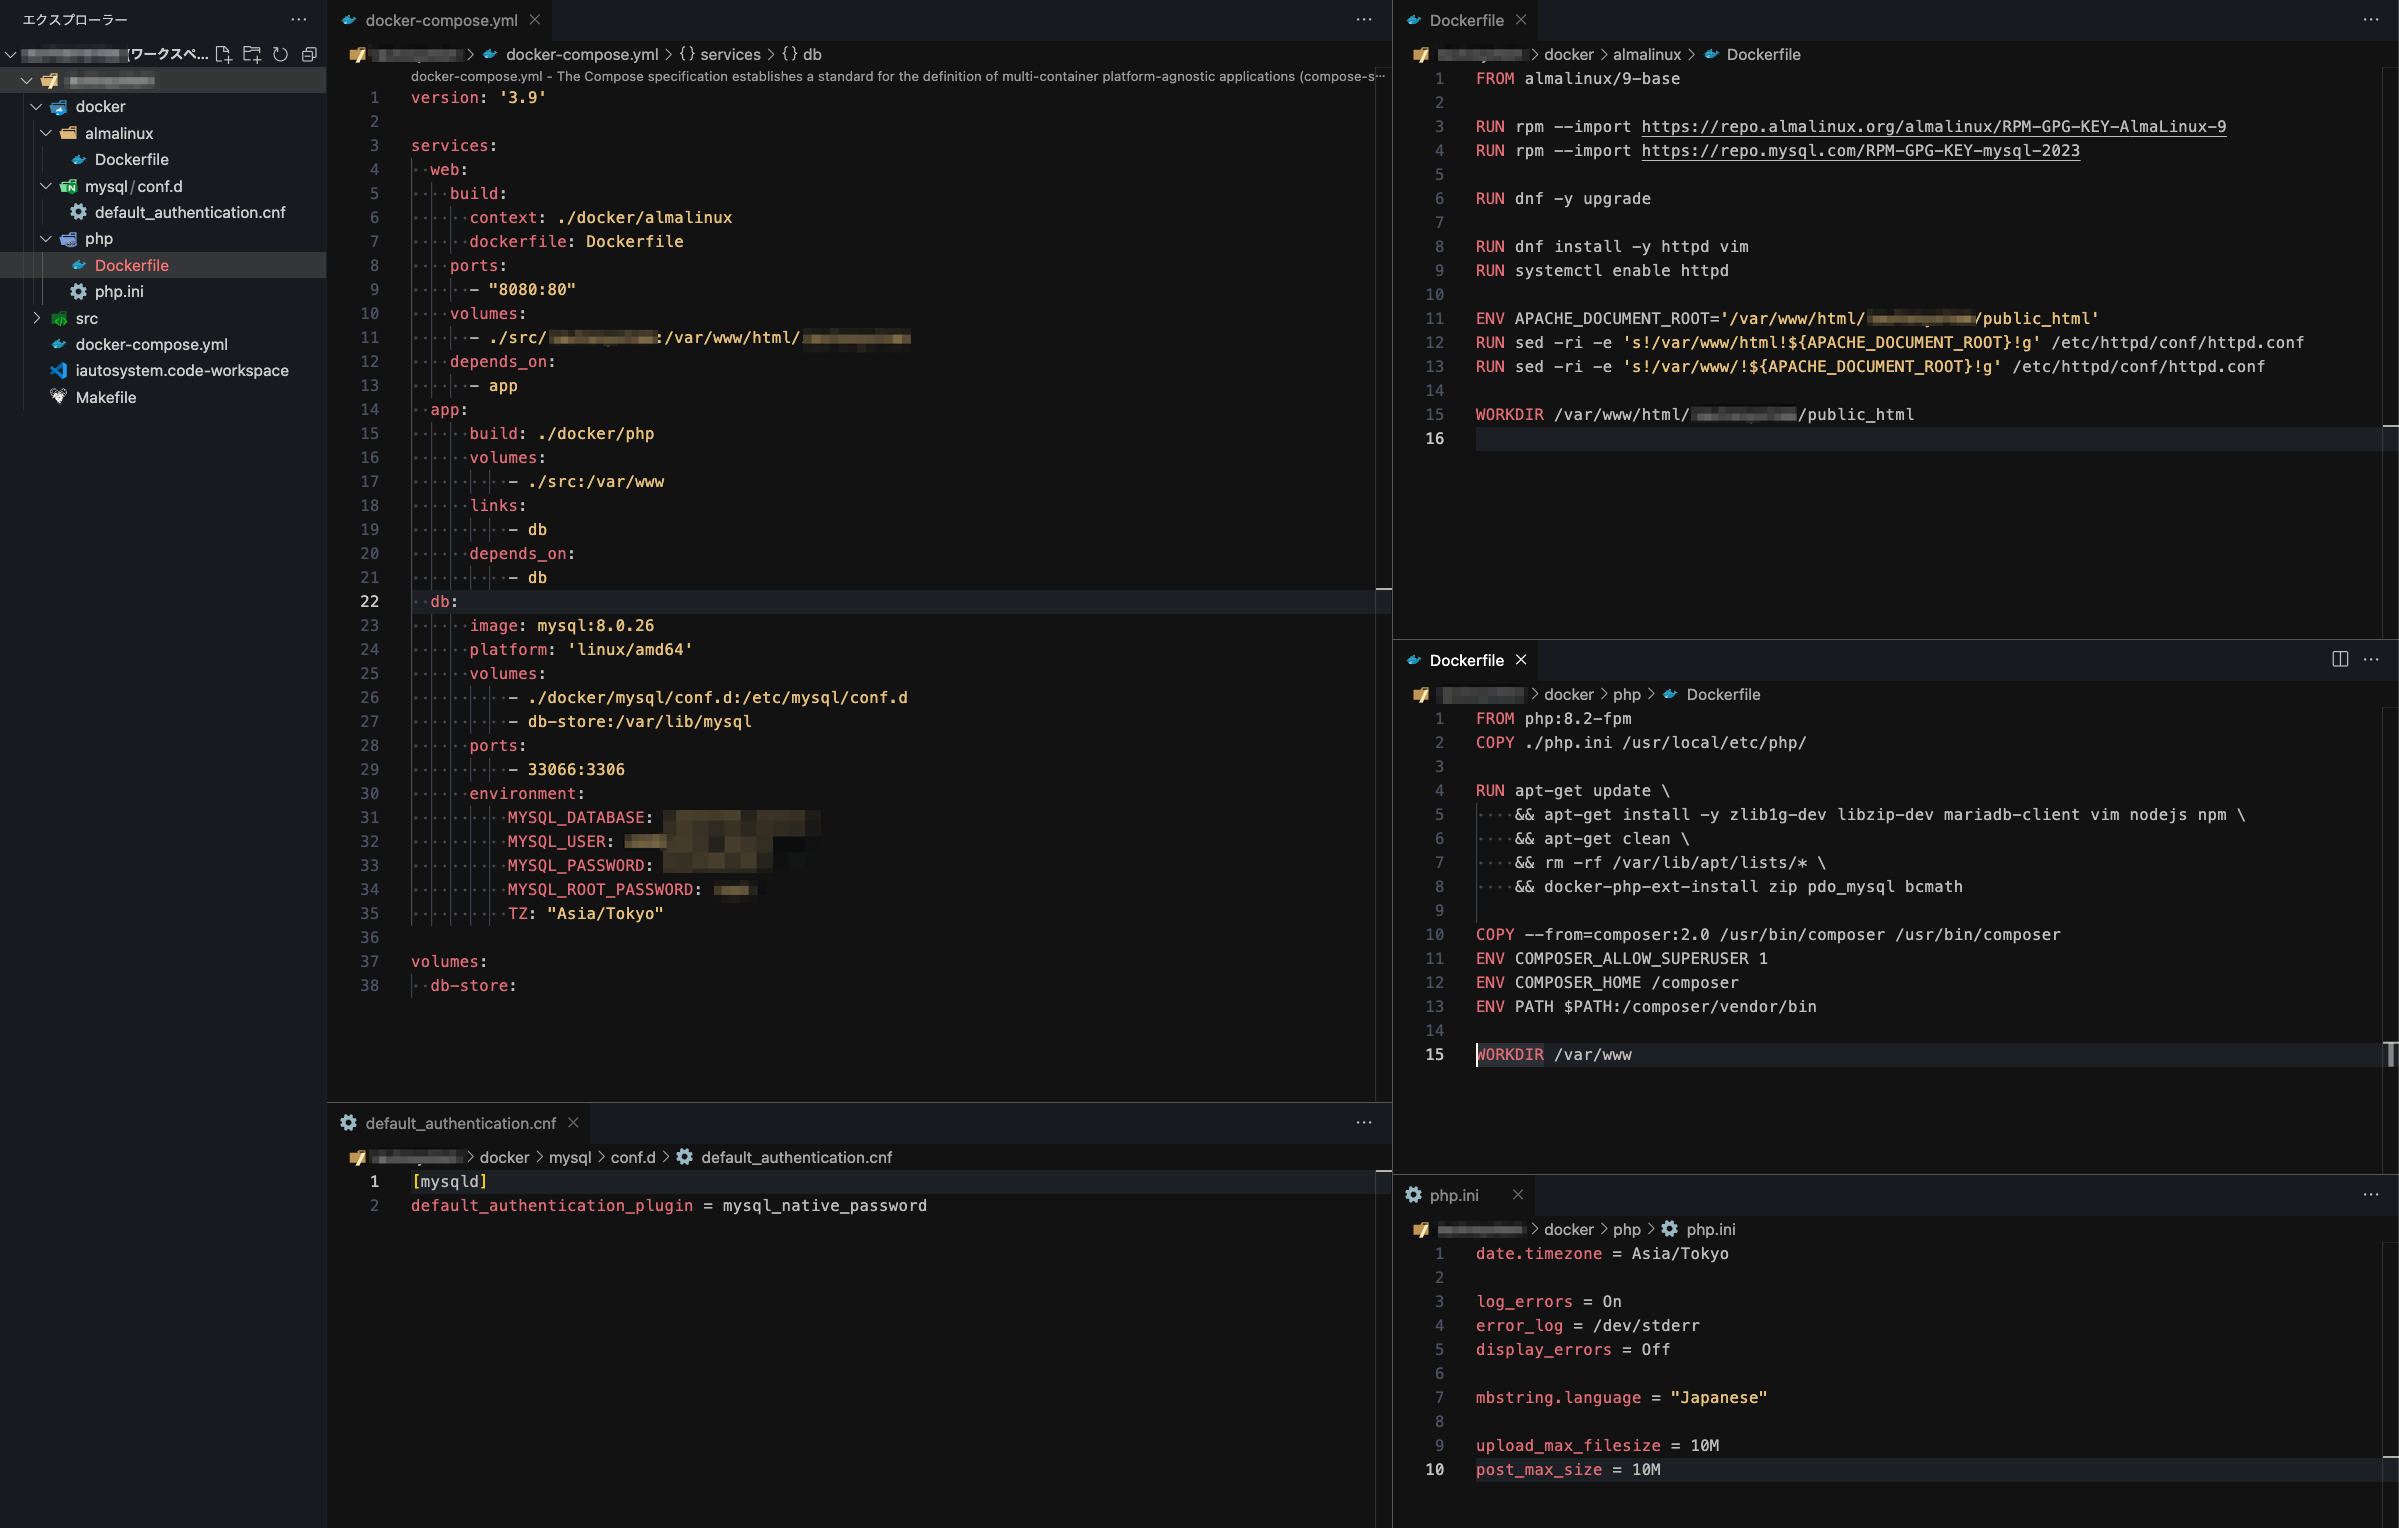Open the explorer's more actions (…) menu
The height and width of the screenshot is (1528, 2399).
tap(299, 18)
